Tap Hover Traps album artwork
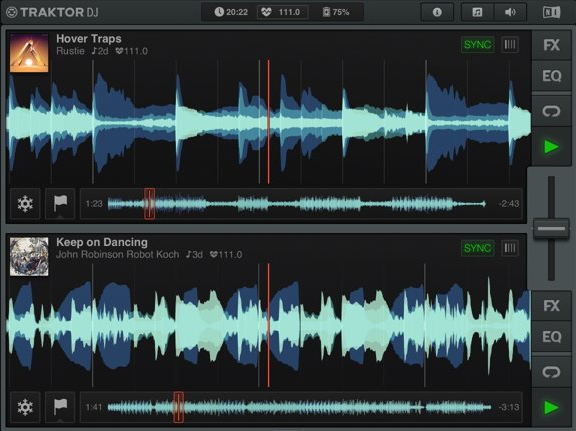Image resolution: width=576 pixels, height=431 pixels. [x=29, y=53]
